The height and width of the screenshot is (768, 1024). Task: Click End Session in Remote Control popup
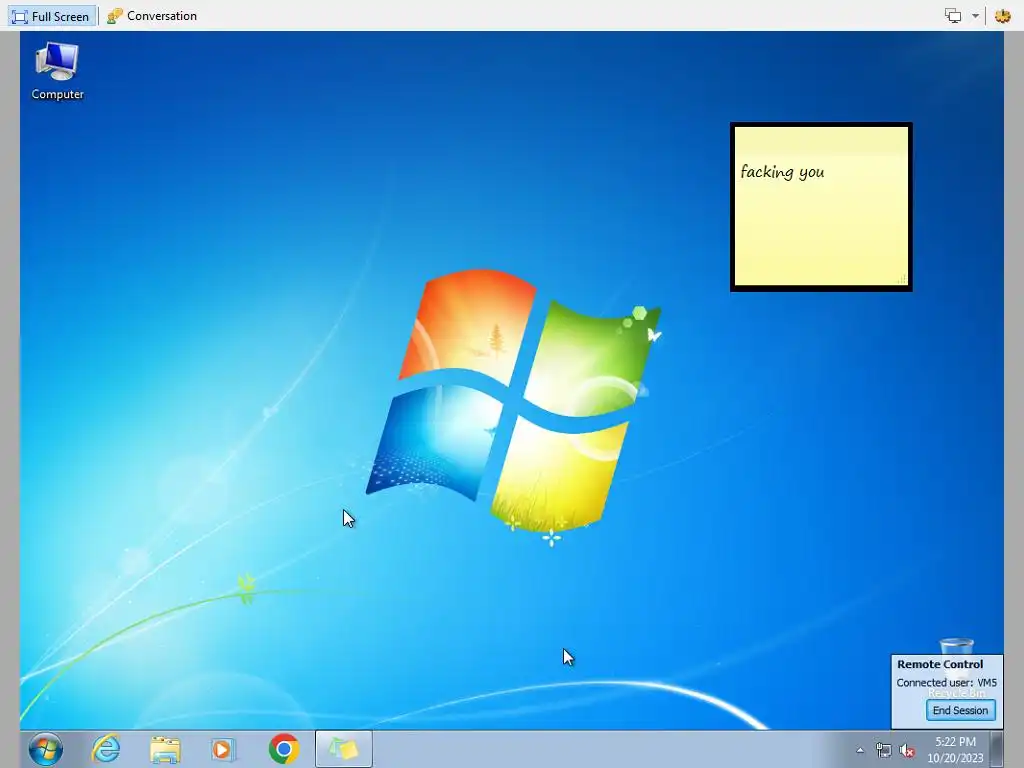coord(960,711)
